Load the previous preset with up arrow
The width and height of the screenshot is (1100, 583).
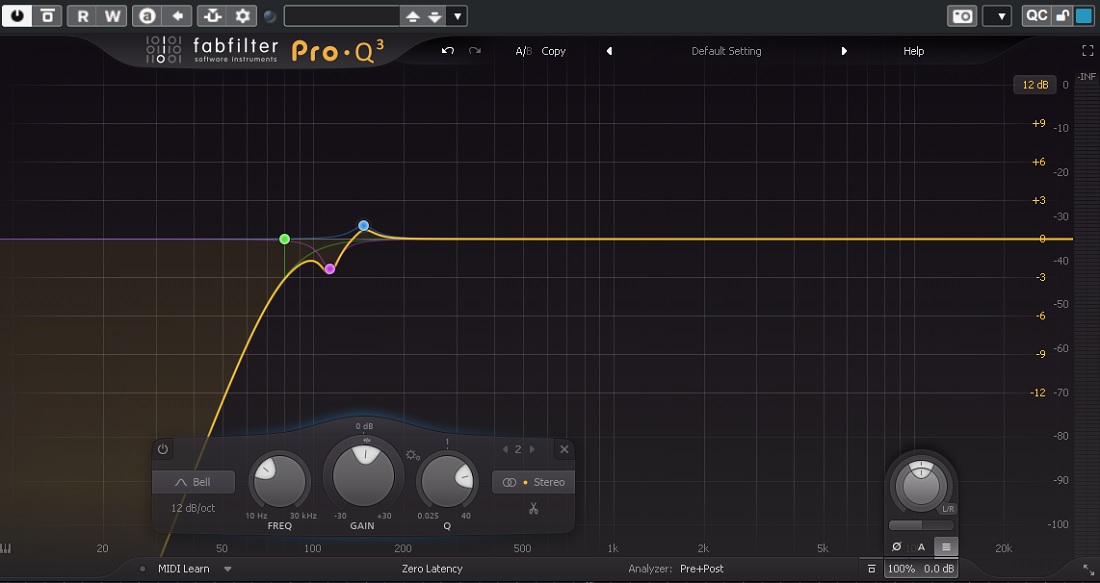pos(412,16)
